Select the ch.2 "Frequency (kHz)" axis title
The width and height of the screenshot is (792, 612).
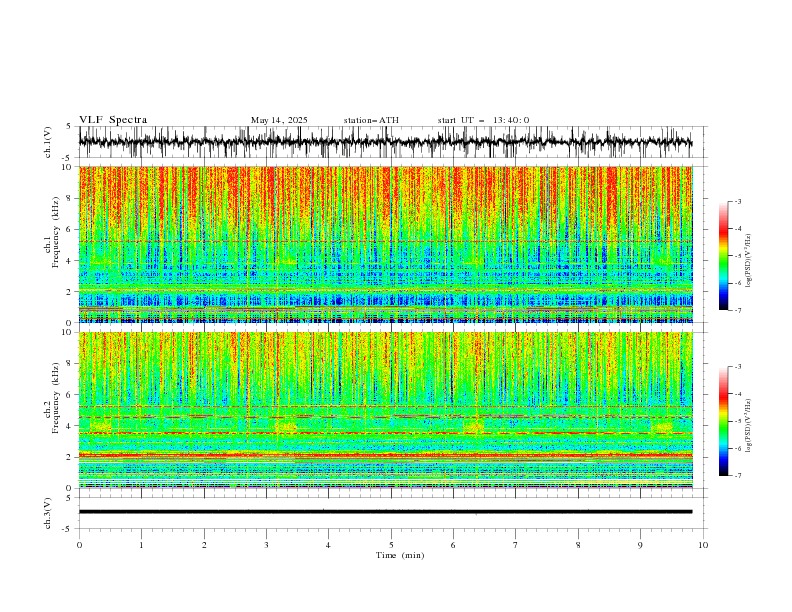point(56,398)
